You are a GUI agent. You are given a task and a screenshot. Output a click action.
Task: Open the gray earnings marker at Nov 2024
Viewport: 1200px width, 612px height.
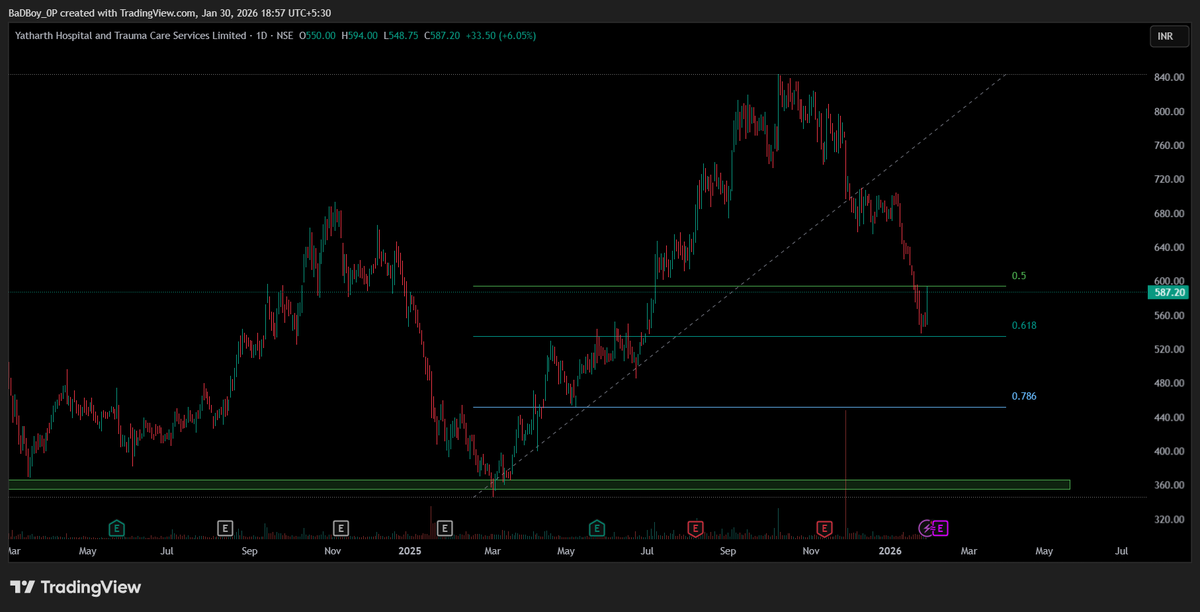pyautogui.click(x=341, y=527)
